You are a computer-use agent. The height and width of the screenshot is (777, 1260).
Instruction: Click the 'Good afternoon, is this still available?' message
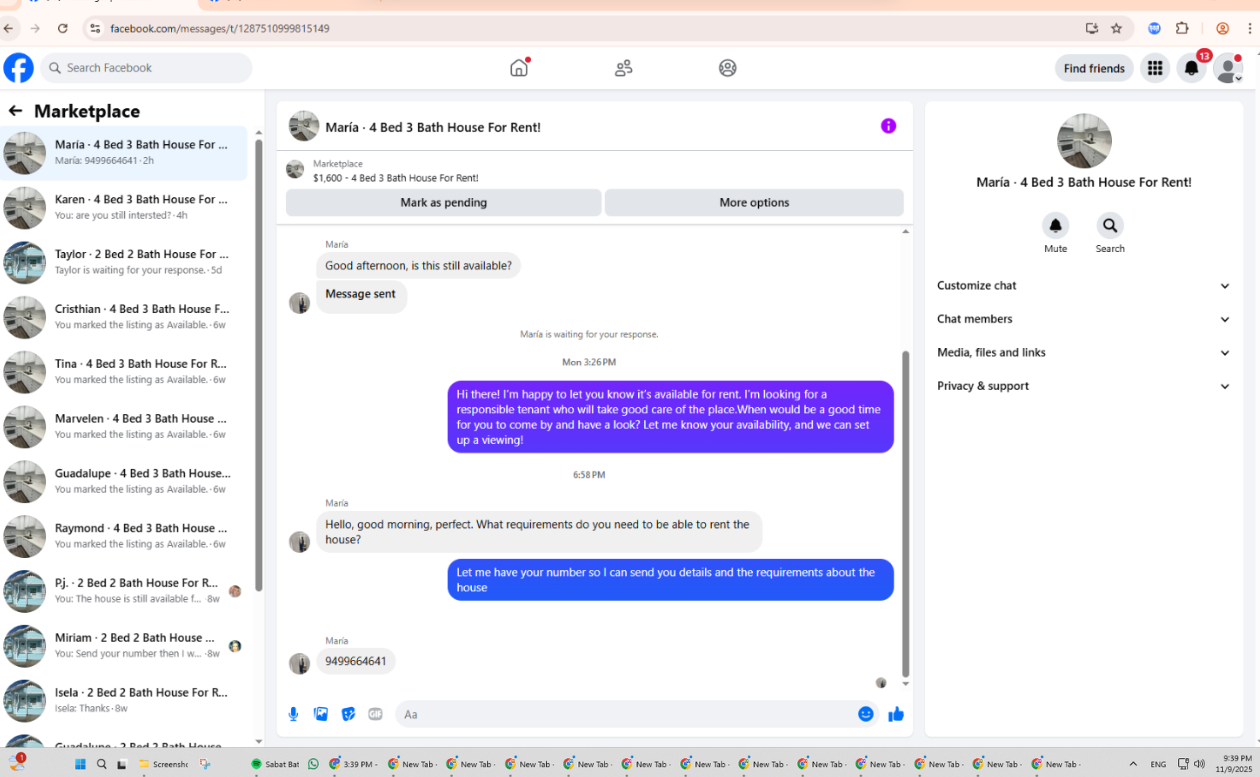[x=418, y=266]
